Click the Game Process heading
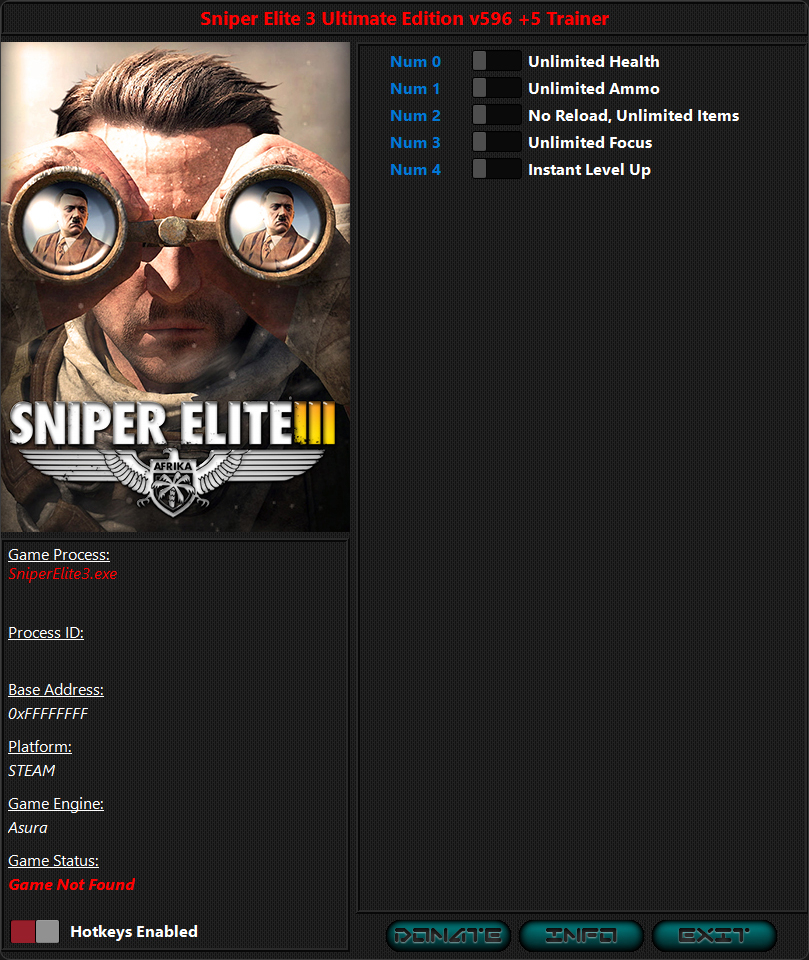 click(59, 554)
